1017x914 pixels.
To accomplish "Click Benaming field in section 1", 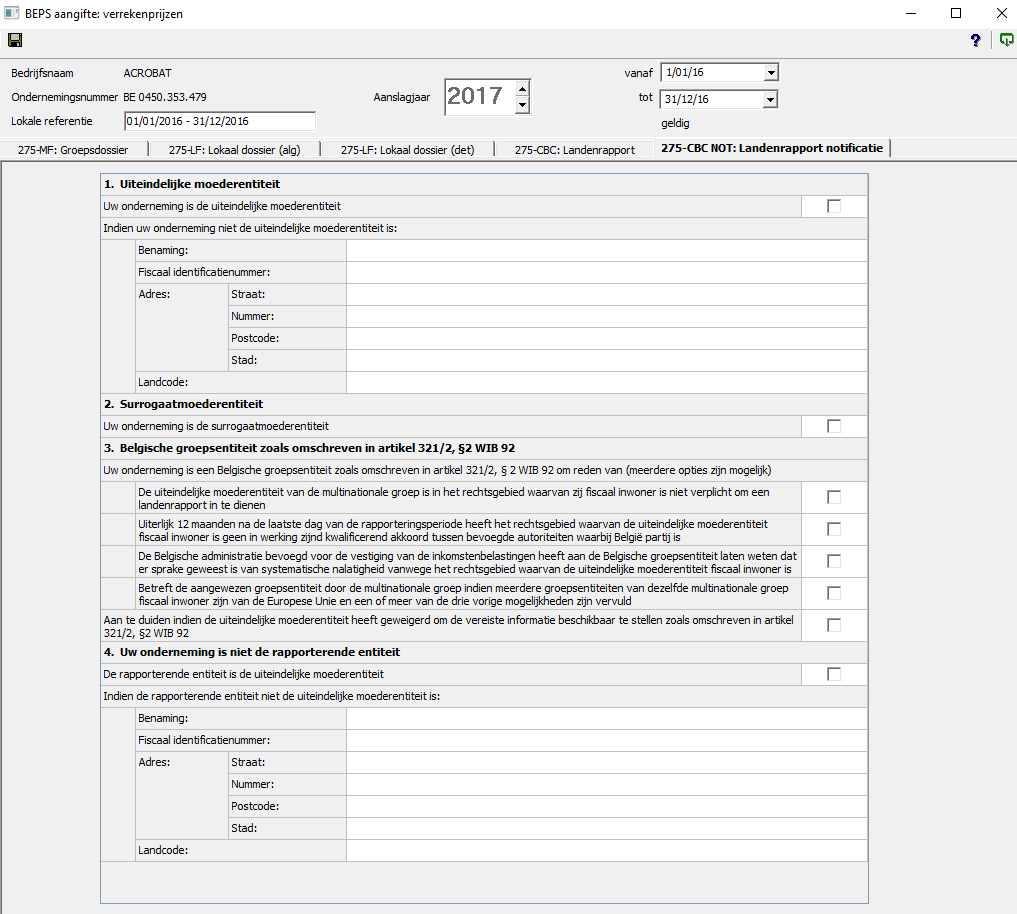I will [x=607, y=250].
